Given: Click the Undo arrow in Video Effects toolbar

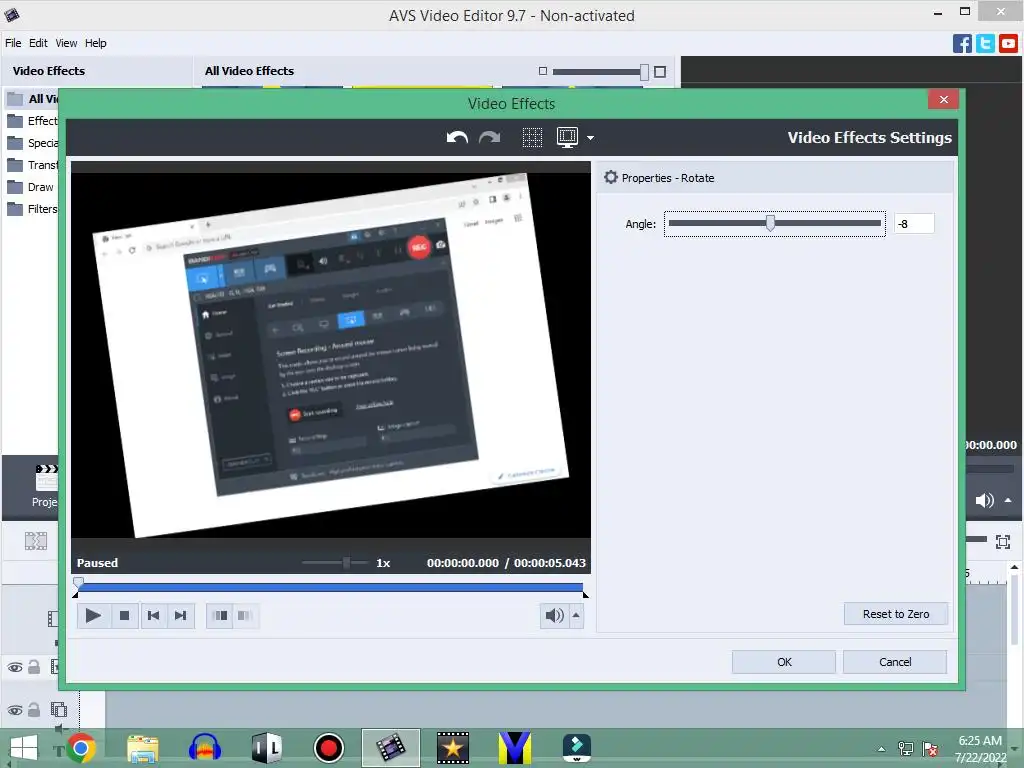Looking at the screenshot, I should (x=457, y=138).
